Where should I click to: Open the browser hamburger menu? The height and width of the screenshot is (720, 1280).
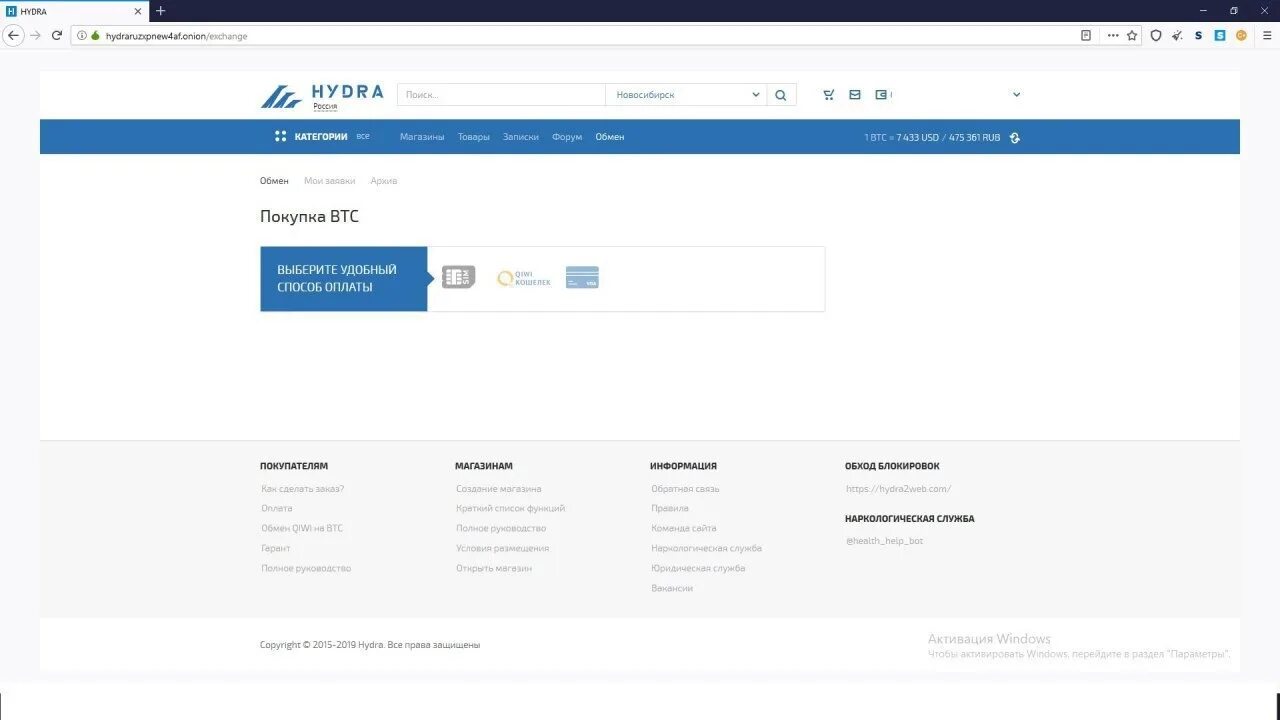[1267, 35]
